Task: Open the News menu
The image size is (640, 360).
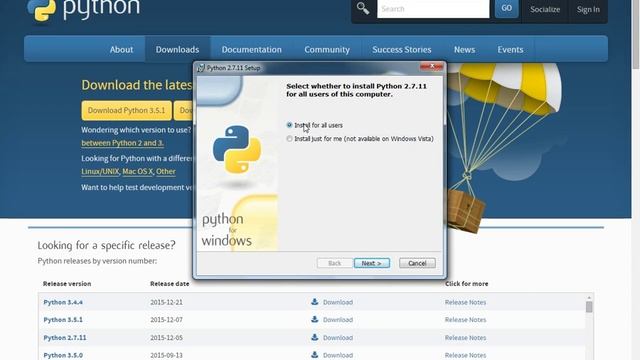Action: (x=464, y=49)
